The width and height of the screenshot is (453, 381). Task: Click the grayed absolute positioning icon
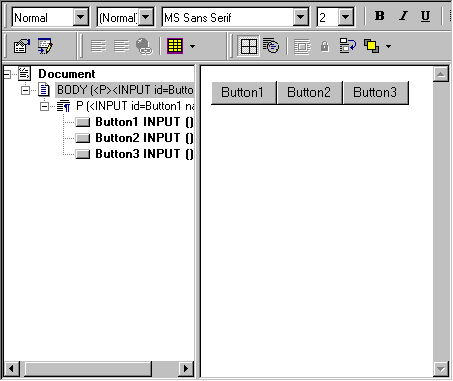point(302,46)
